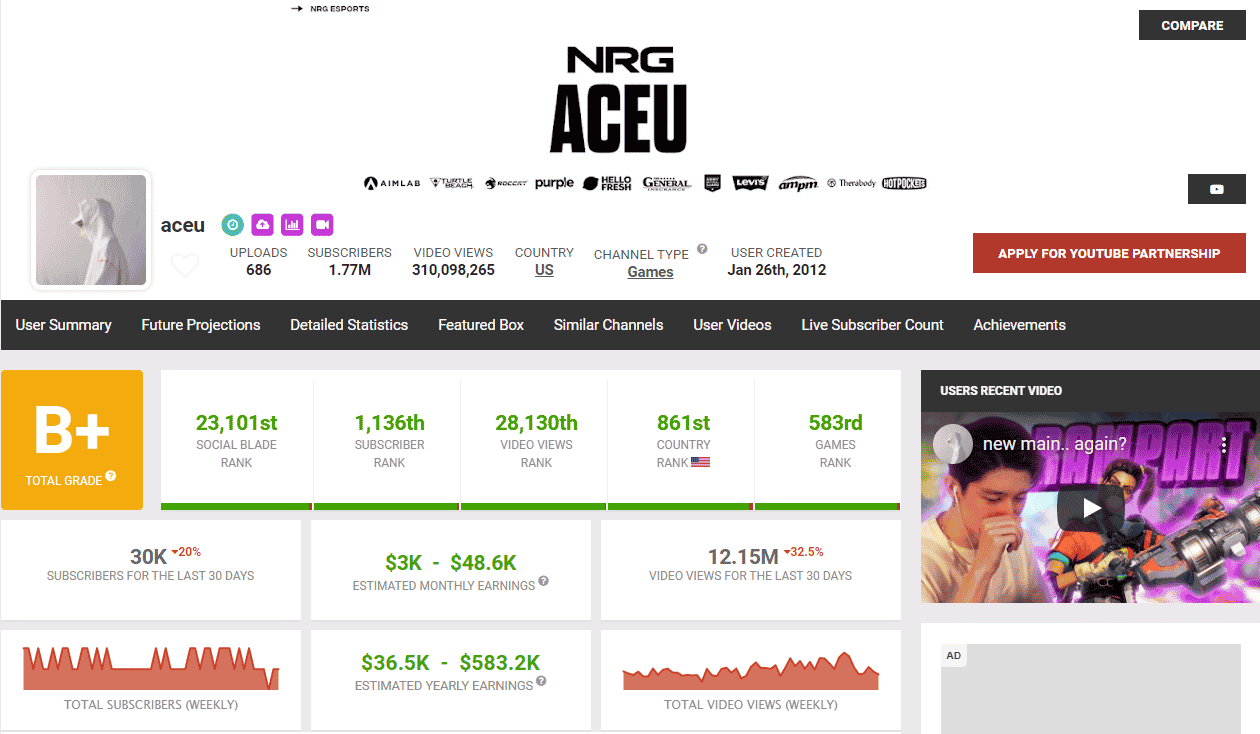1260x734 pixels.
Task: Open the Featured Box tab
Action: click(481, 325)
